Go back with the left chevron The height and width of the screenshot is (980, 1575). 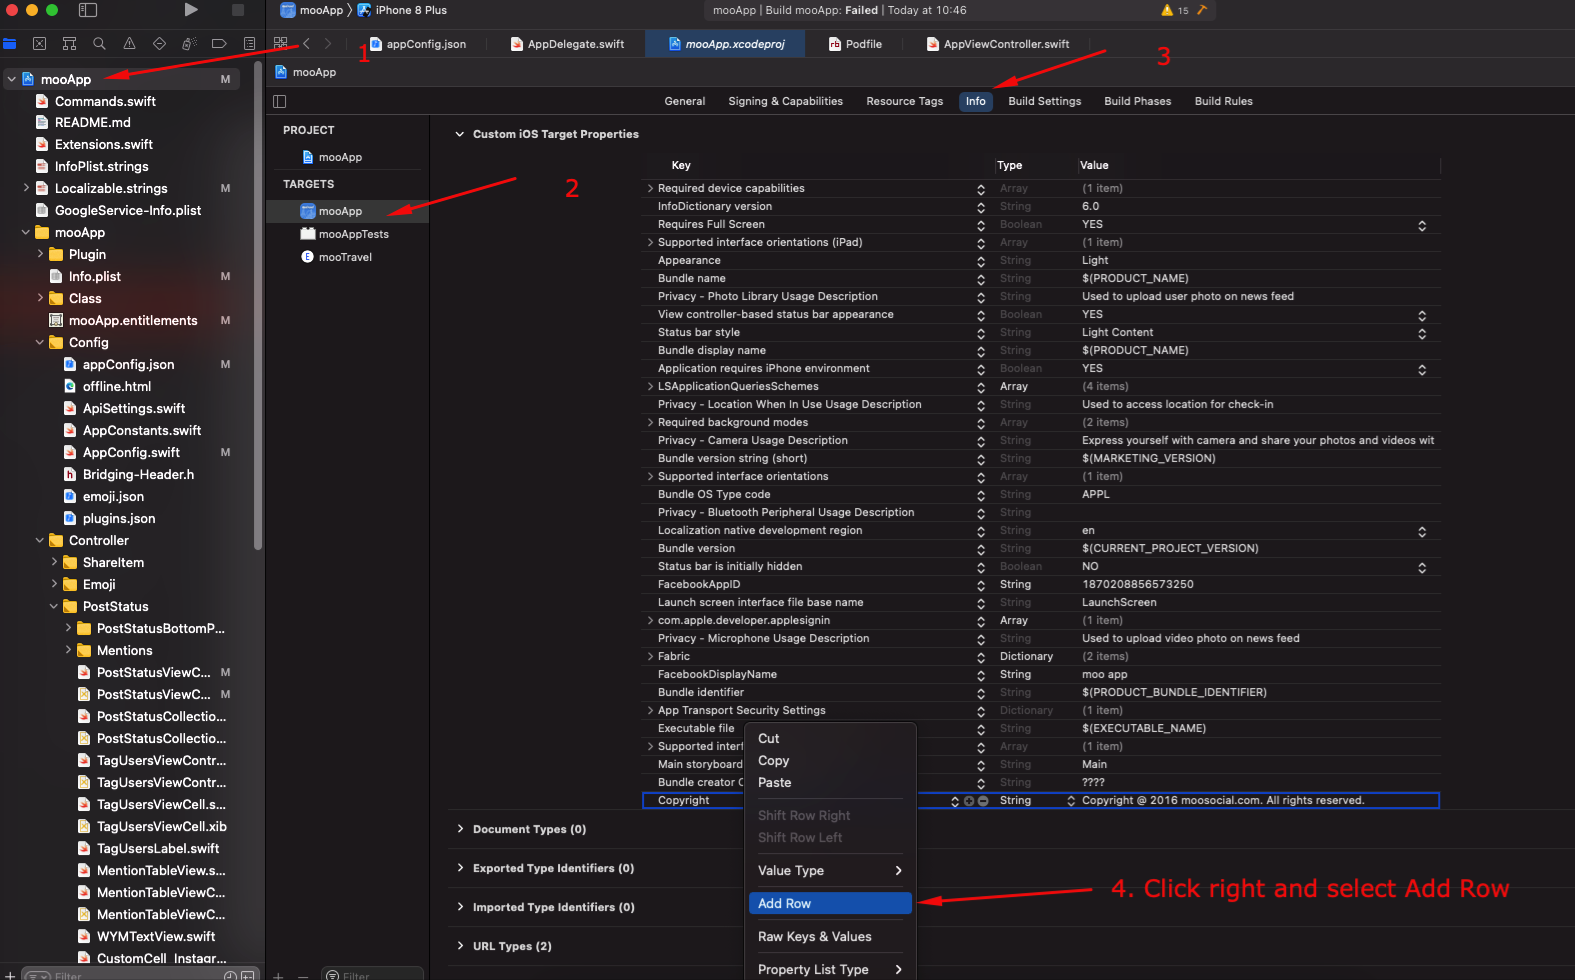[306, 44]
